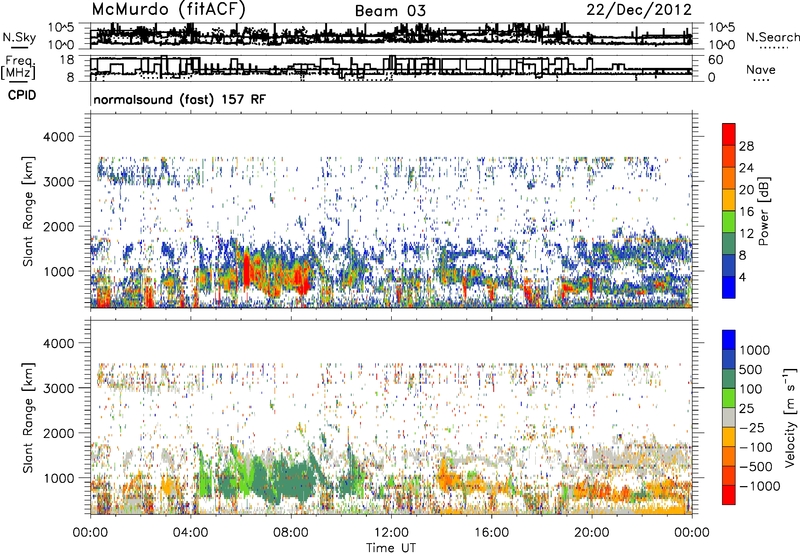Screen dimensions: 800x554
Task: Click the 'Slant Range [km]' label of power panel
Action: 28,211
